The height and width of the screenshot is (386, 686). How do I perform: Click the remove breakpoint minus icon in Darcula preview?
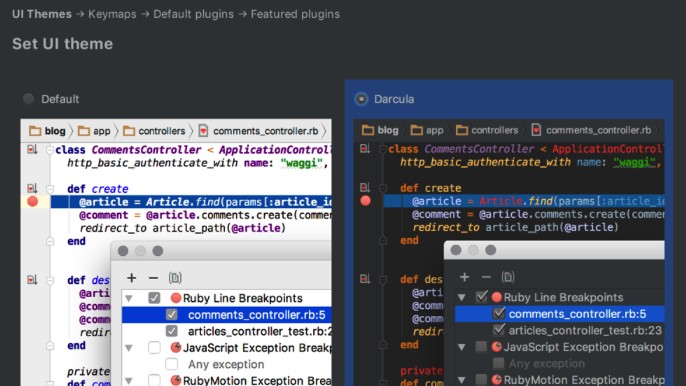pyautogui.click(x=486, y=277)
